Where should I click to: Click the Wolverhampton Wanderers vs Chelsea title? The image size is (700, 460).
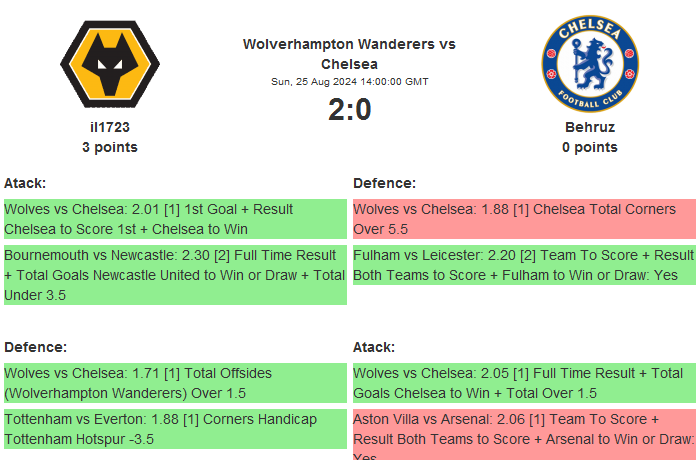click(349, 54)
